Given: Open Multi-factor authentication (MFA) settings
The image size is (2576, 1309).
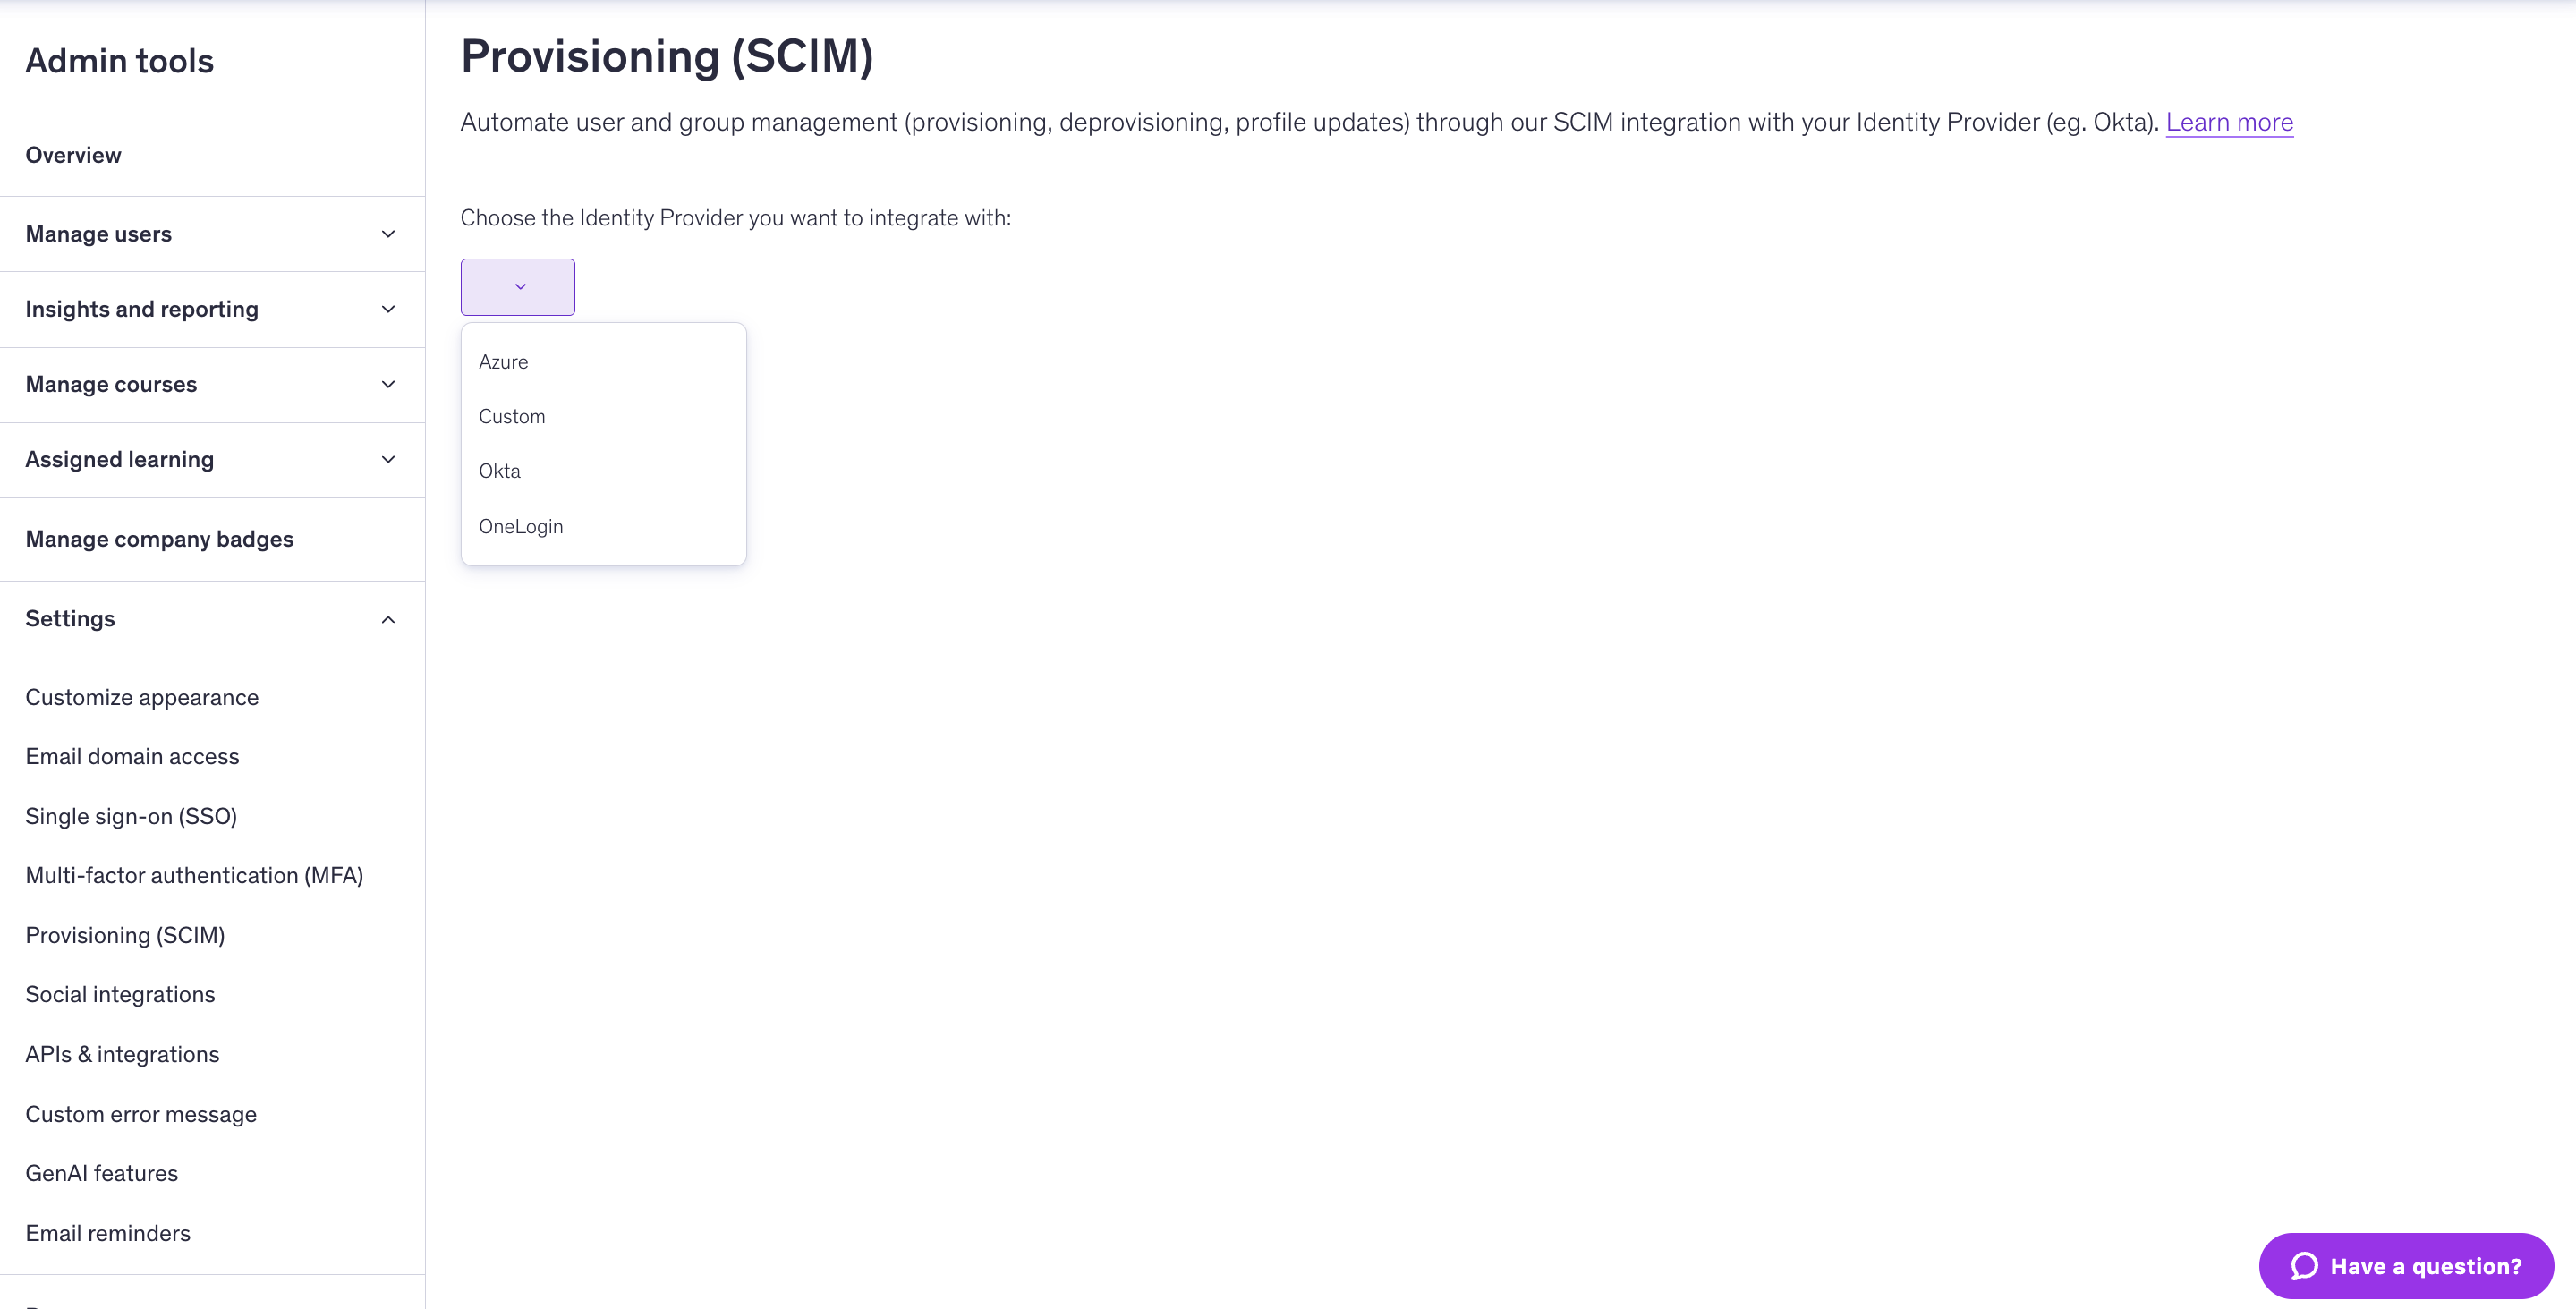Looking at the screenshot, I should point(194,875).
